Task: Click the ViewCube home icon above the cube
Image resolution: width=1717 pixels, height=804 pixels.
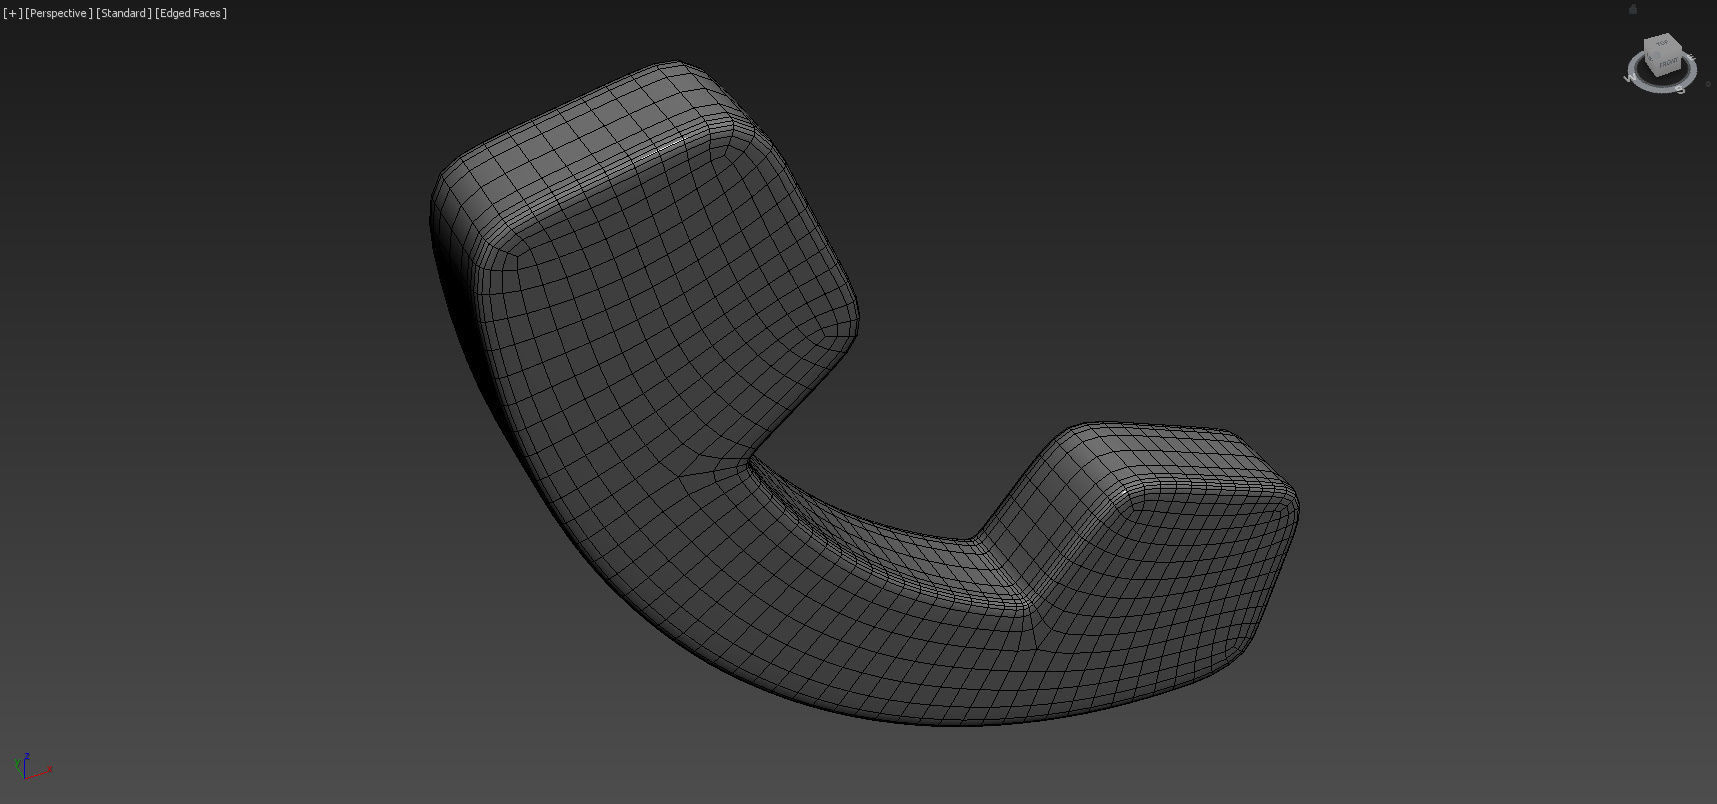Action: [x=1633, y=9]
